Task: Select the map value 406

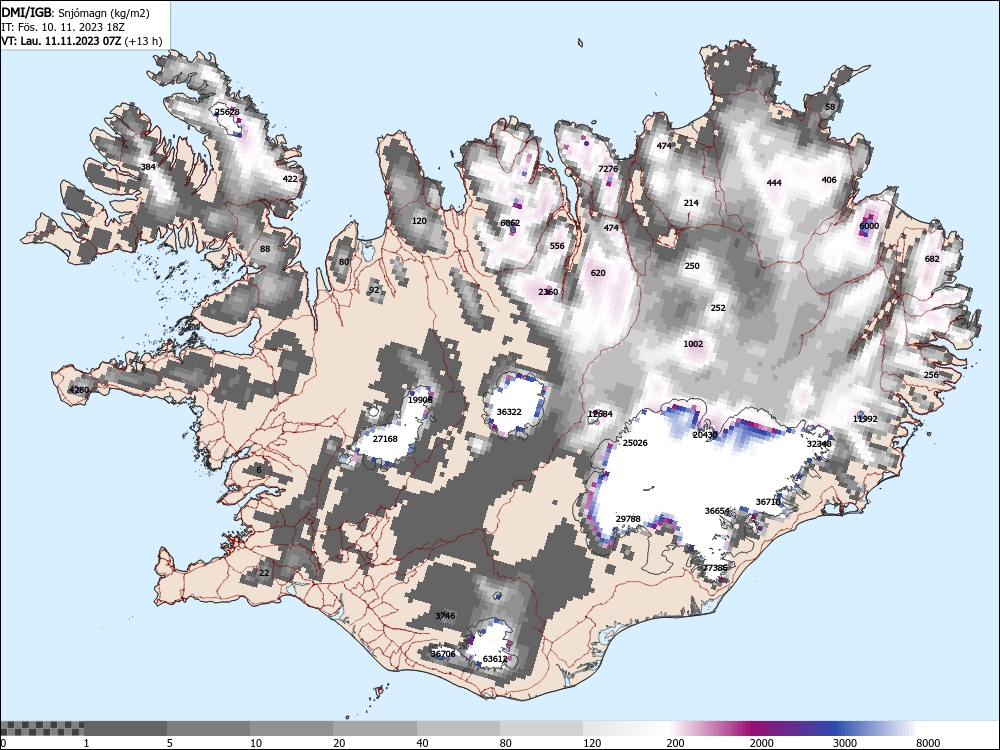Action: pyautogui.click(x=829, y=180)
